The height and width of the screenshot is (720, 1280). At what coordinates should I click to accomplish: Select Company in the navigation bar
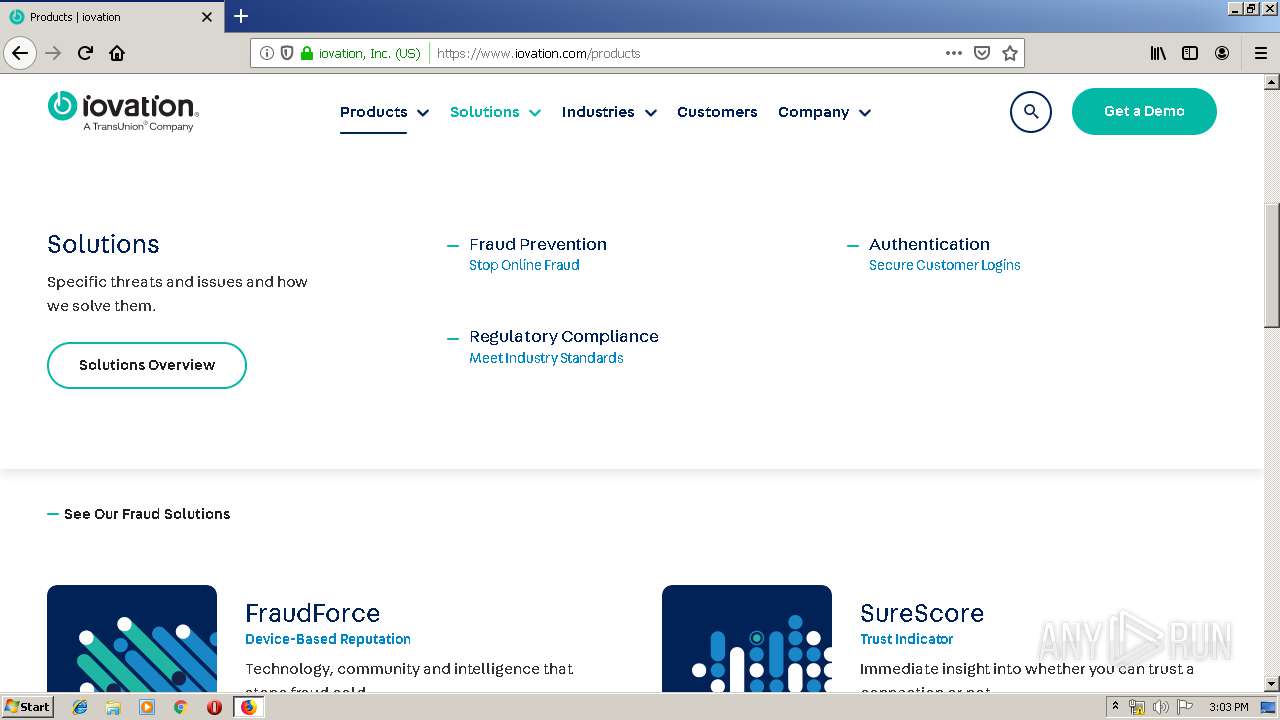coord(813,112)
